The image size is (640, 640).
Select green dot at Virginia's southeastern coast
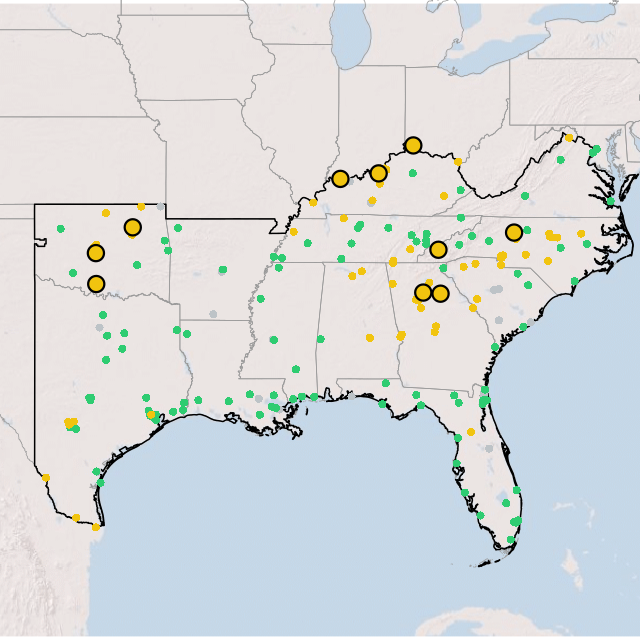[611, 201]
